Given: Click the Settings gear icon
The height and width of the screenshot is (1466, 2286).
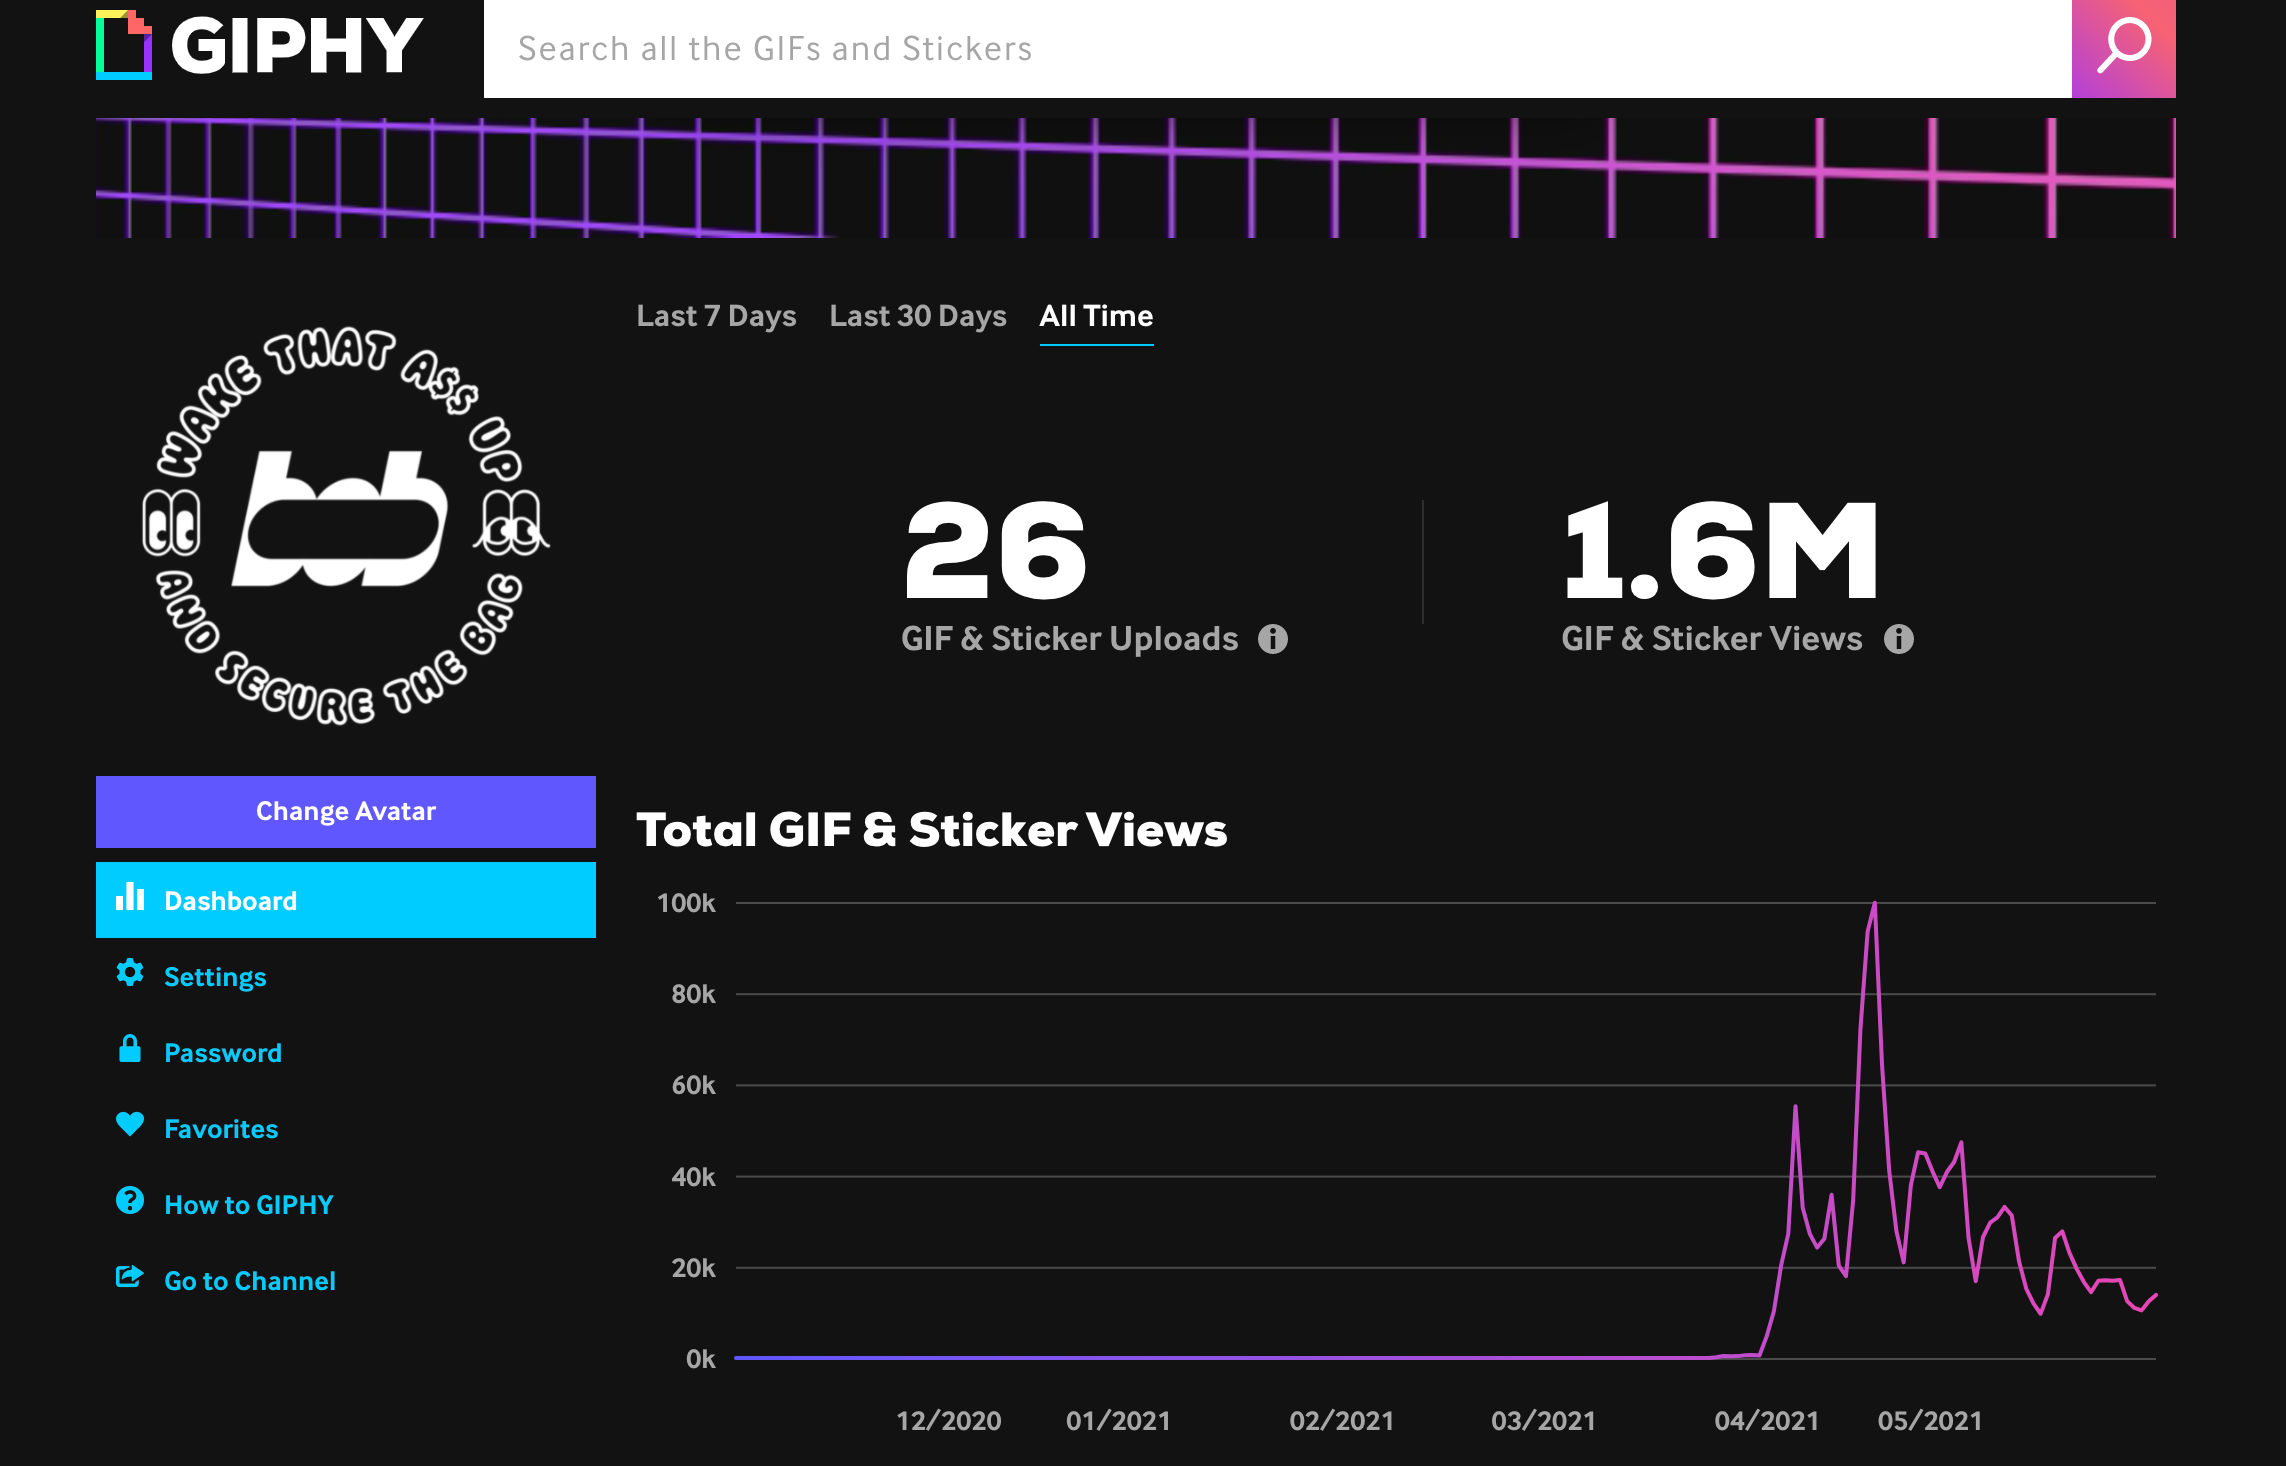Looking at the screenshot, I should (130, 973).
